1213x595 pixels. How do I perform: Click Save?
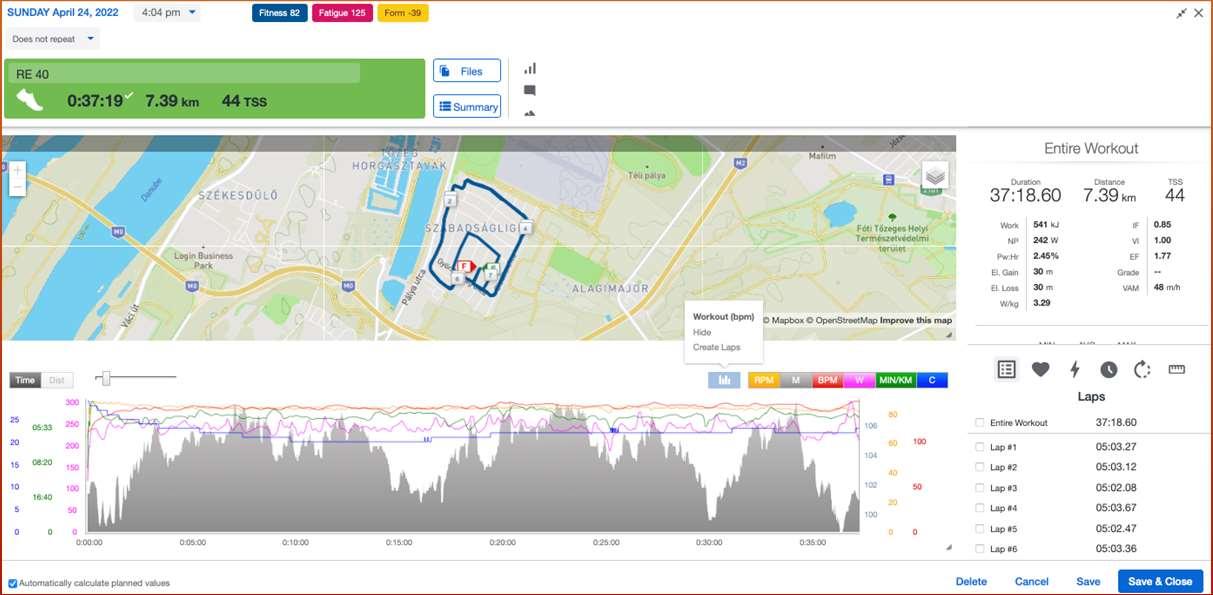[1088, 582]
